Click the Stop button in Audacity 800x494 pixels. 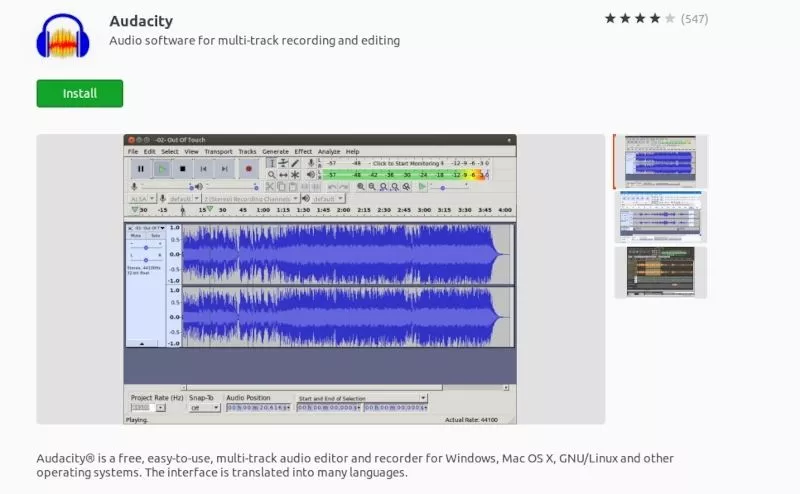pyautogui.click(x=183, y=169)
